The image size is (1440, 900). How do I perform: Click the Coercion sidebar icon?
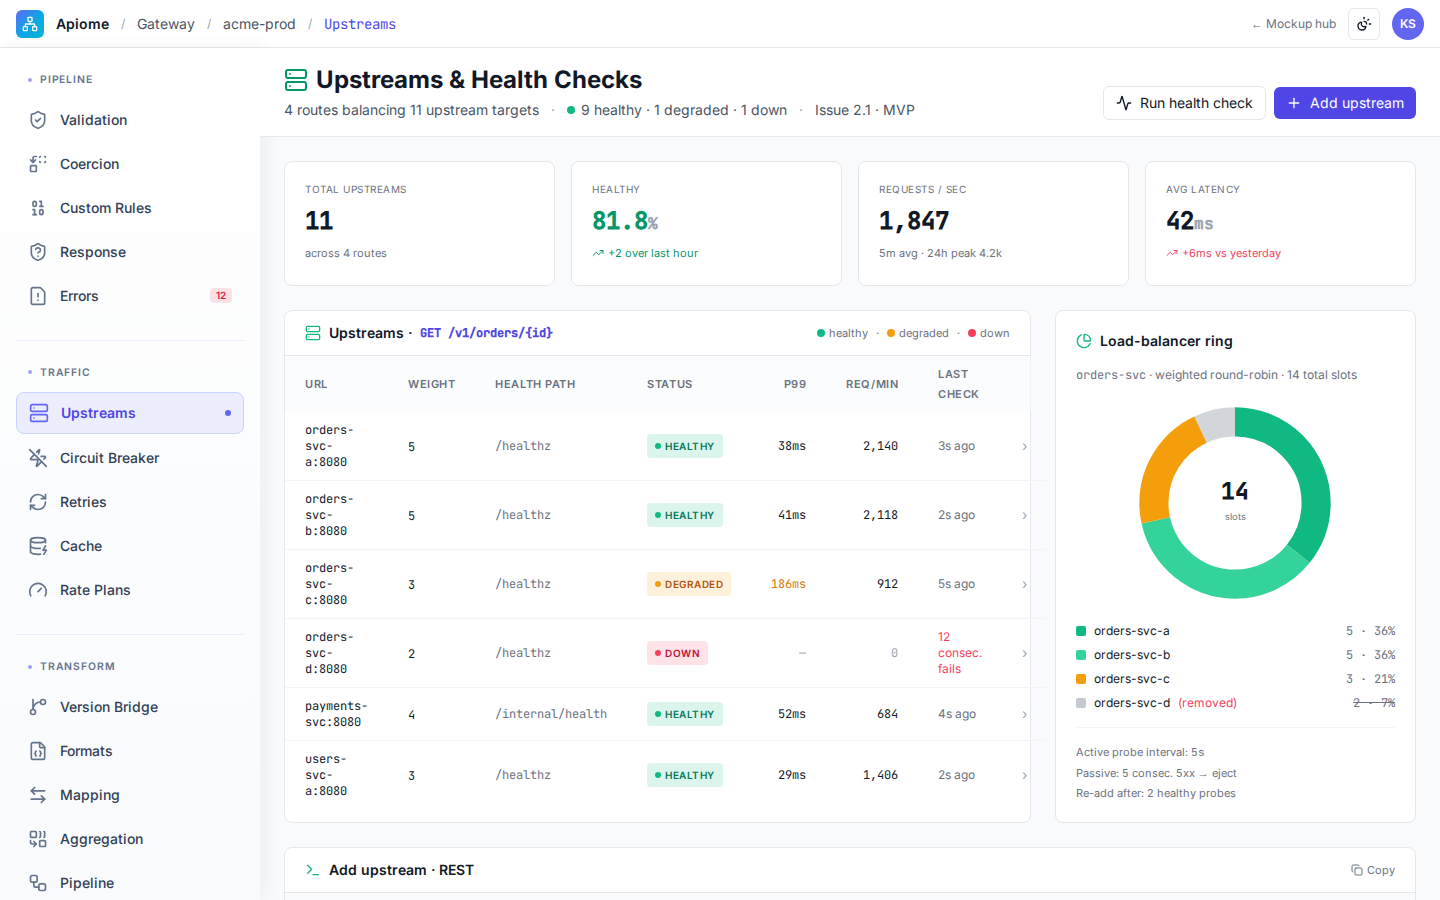coord(38,164)
